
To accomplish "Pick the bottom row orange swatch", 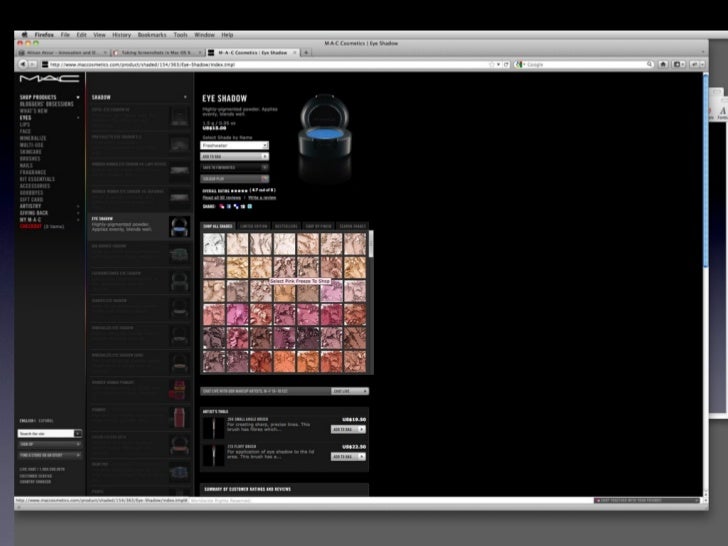I will 284,362.
